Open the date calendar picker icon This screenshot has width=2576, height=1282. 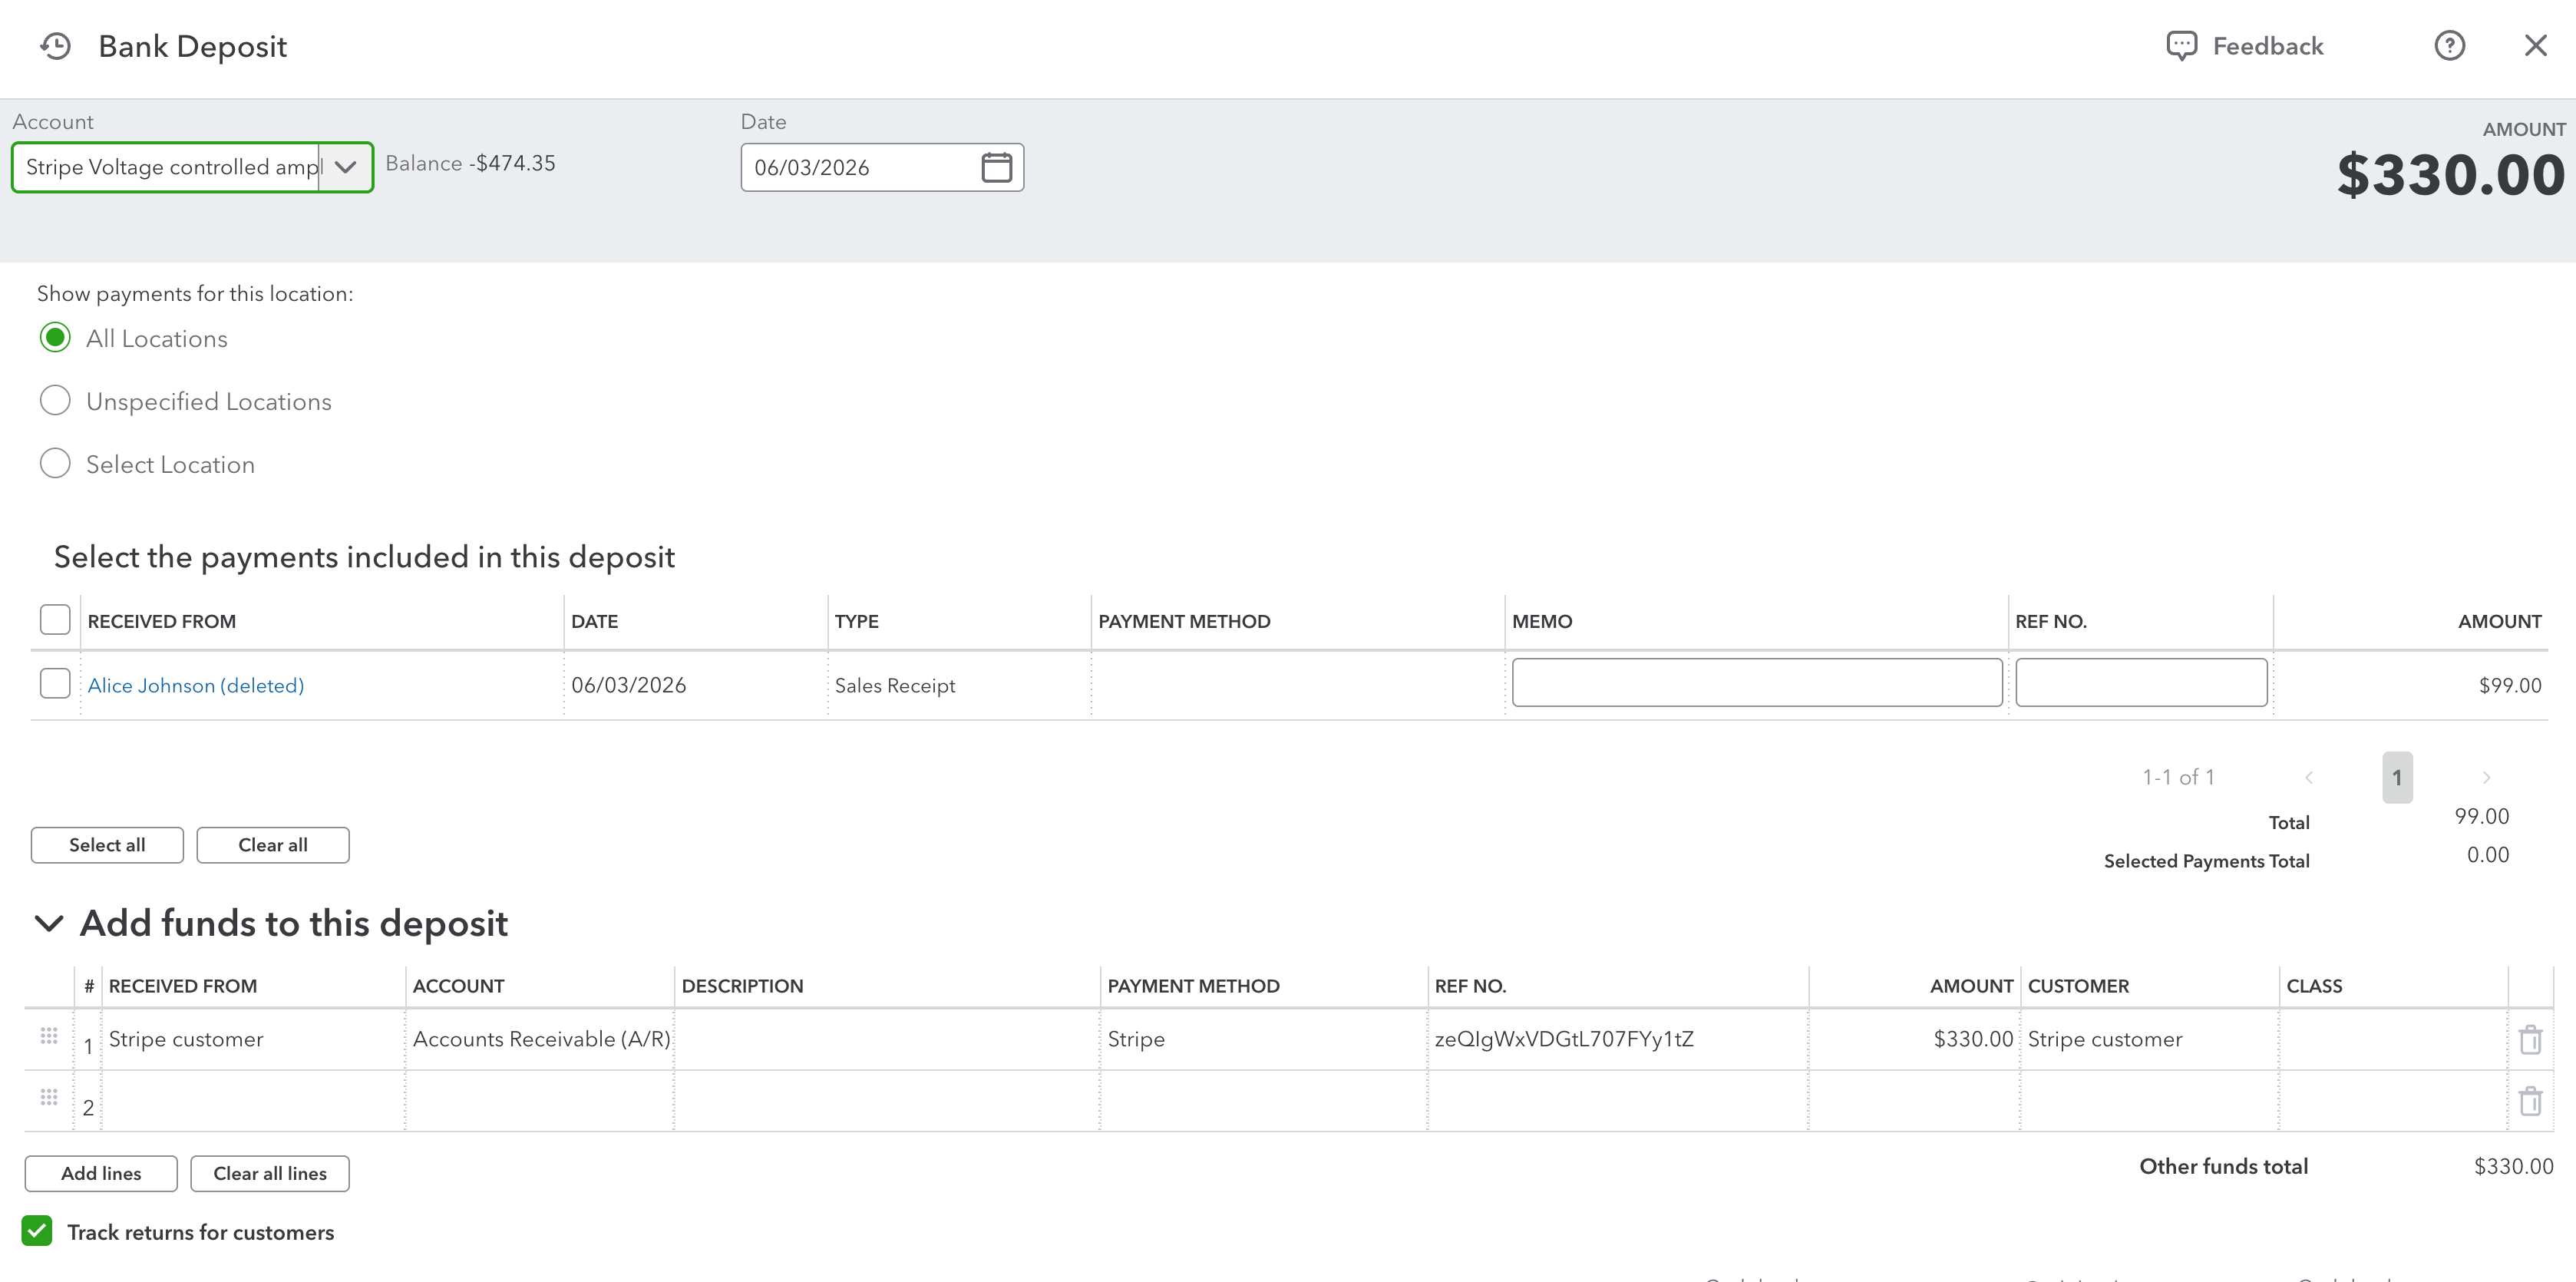click(x=996, y=167)
